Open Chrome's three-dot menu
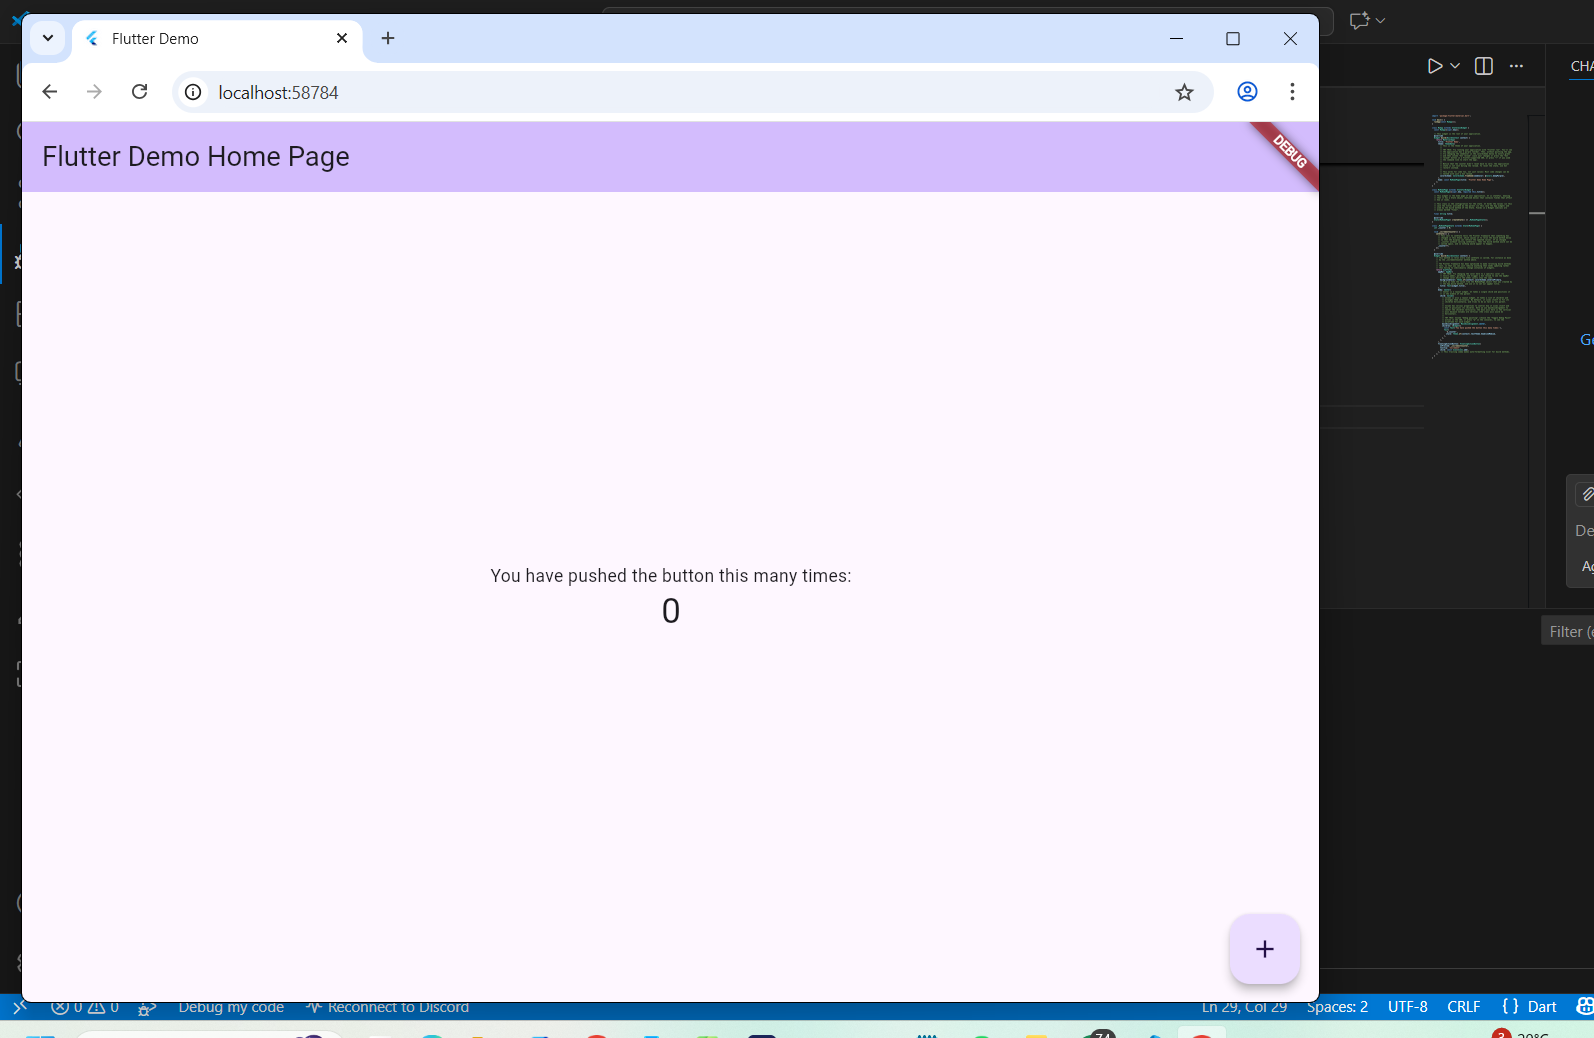The image size is (1594, 1038). tap(1292, 92)
